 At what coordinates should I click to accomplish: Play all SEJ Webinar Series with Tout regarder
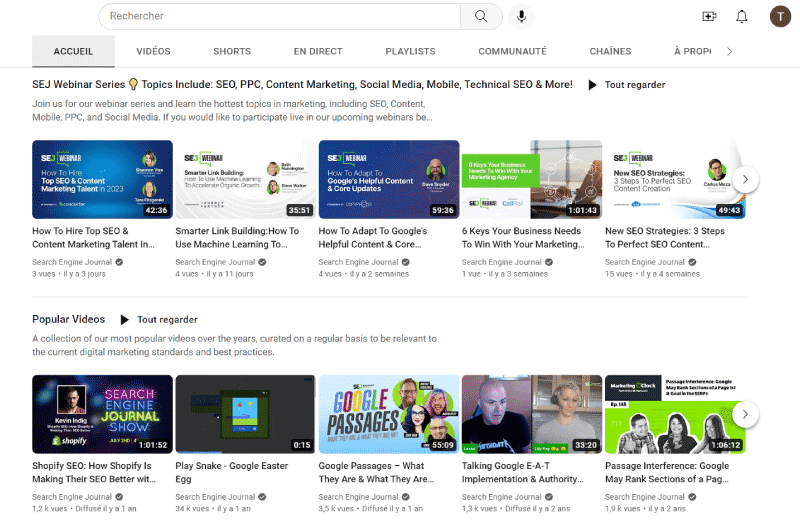[627, 85]
